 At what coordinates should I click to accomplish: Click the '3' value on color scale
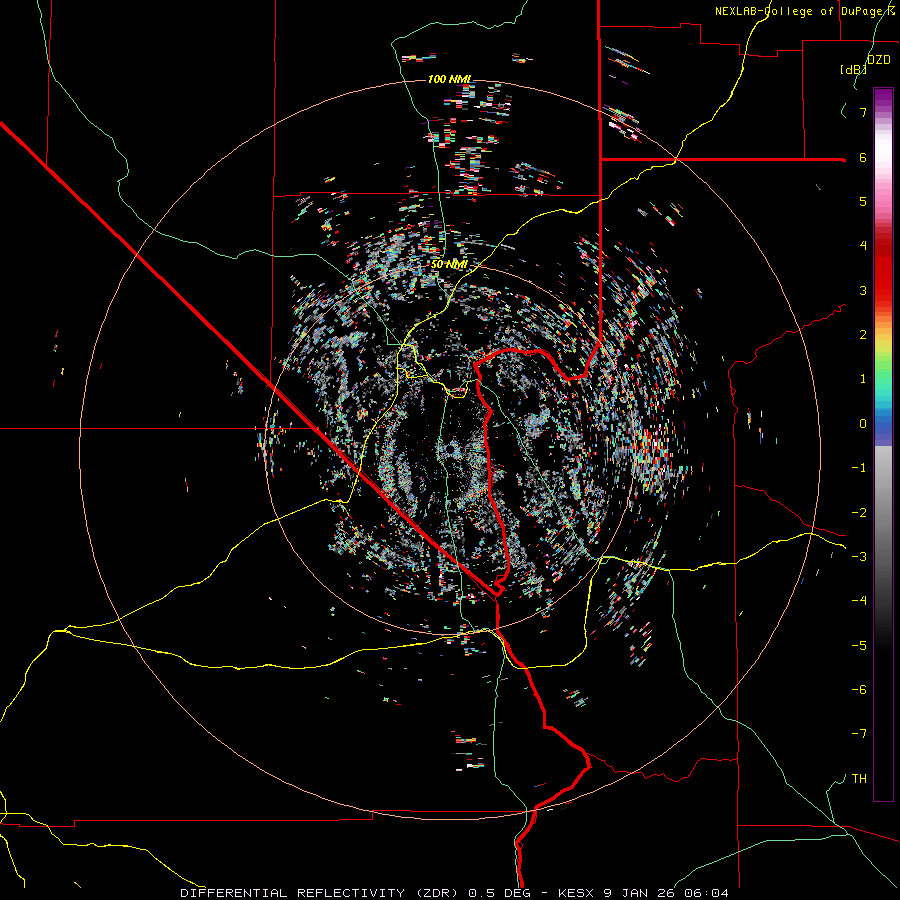pos(863,290)
